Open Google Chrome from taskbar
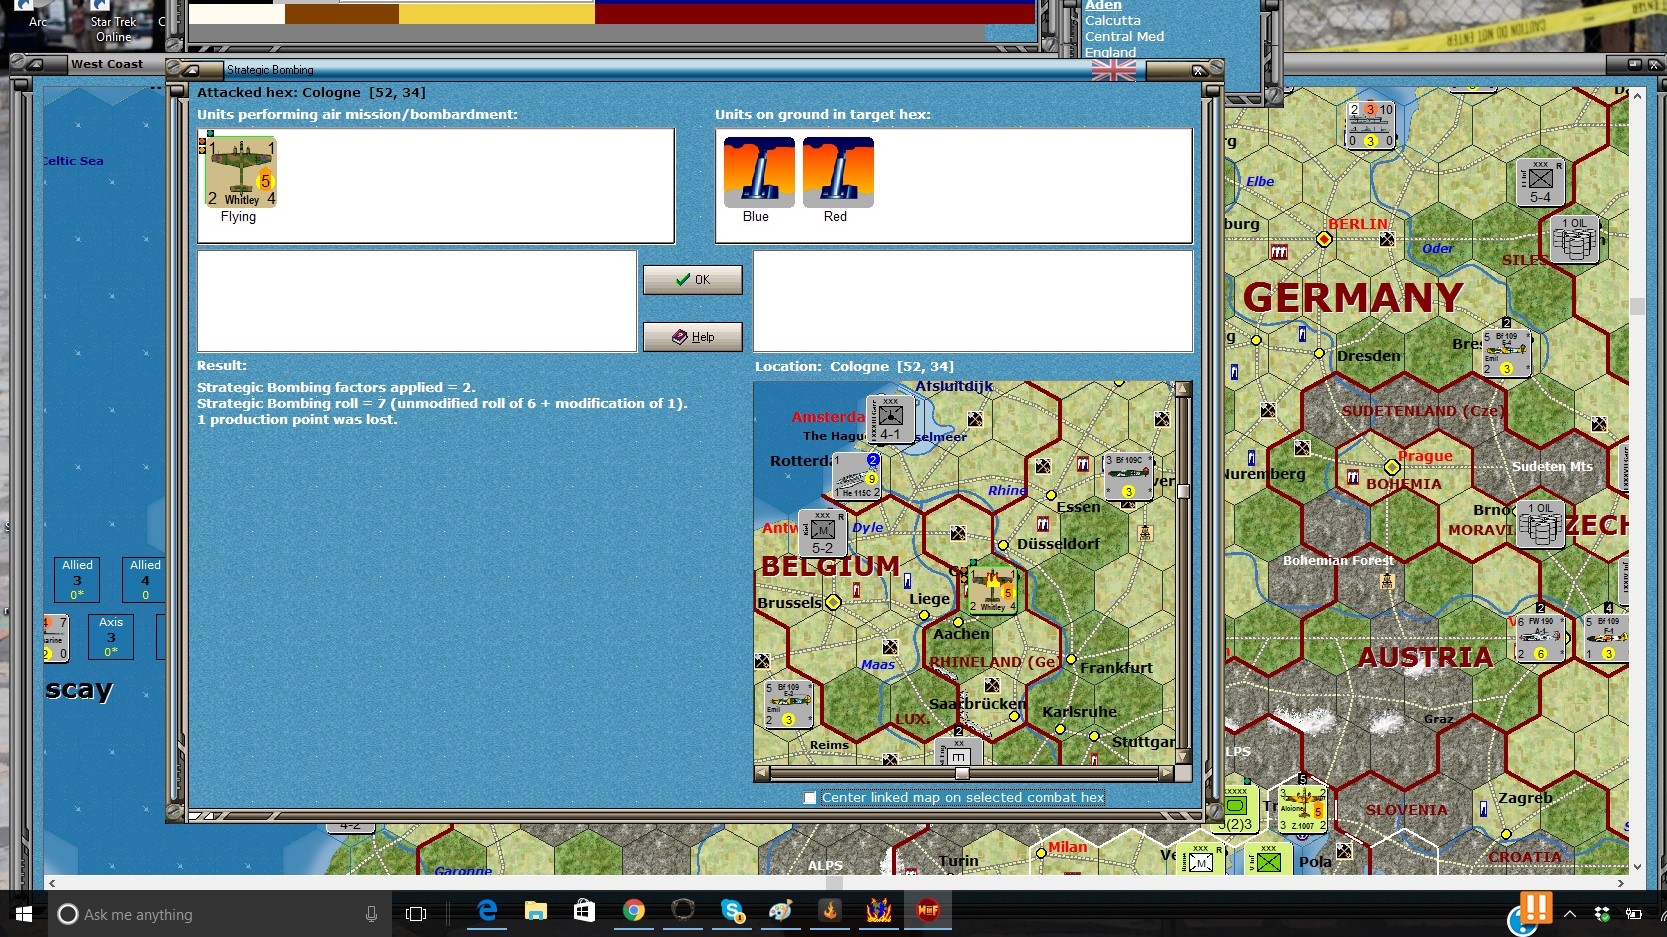The image size is (1667, 937). 633,911
